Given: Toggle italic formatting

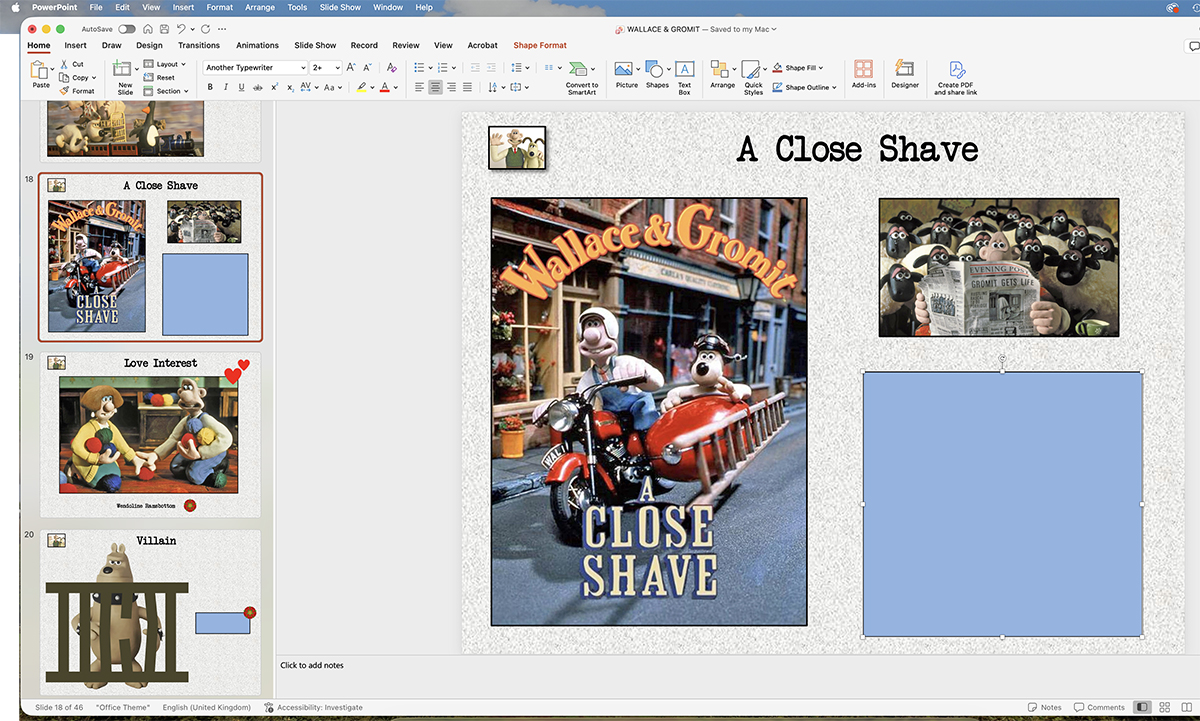Looking at the screenshot, I should pos(226,87).
